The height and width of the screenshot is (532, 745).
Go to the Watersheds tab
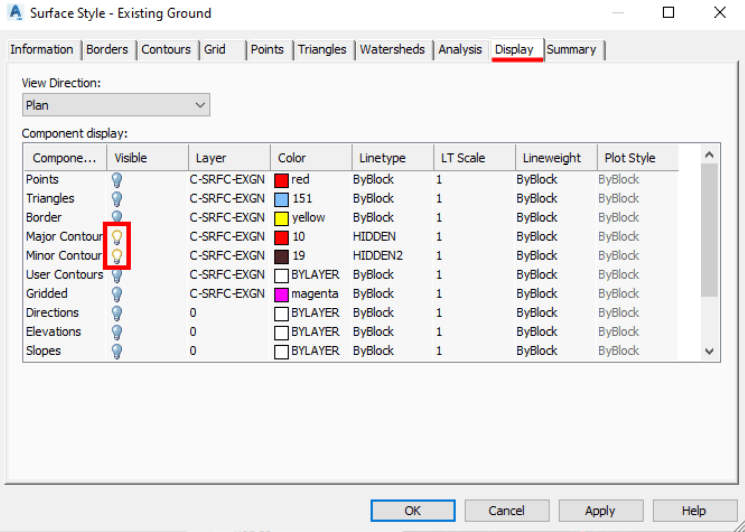click(x=392, y=49)
